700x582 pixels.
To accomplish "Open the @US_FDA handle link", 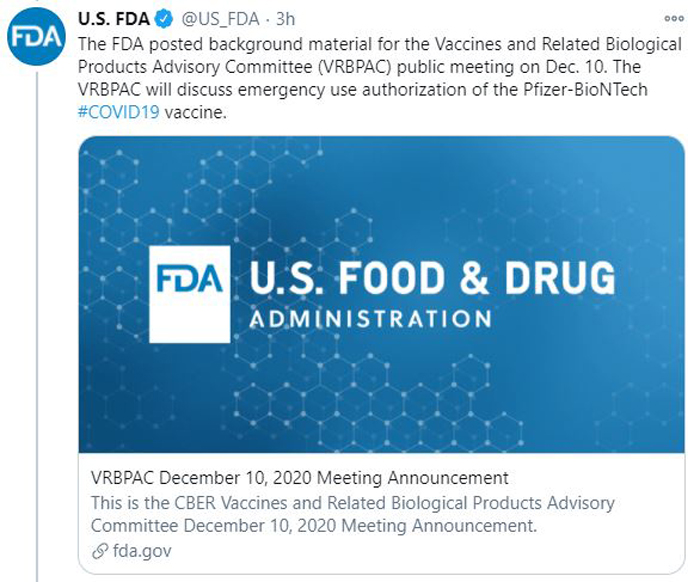I will pyautogui.click(x=221, y=19).
